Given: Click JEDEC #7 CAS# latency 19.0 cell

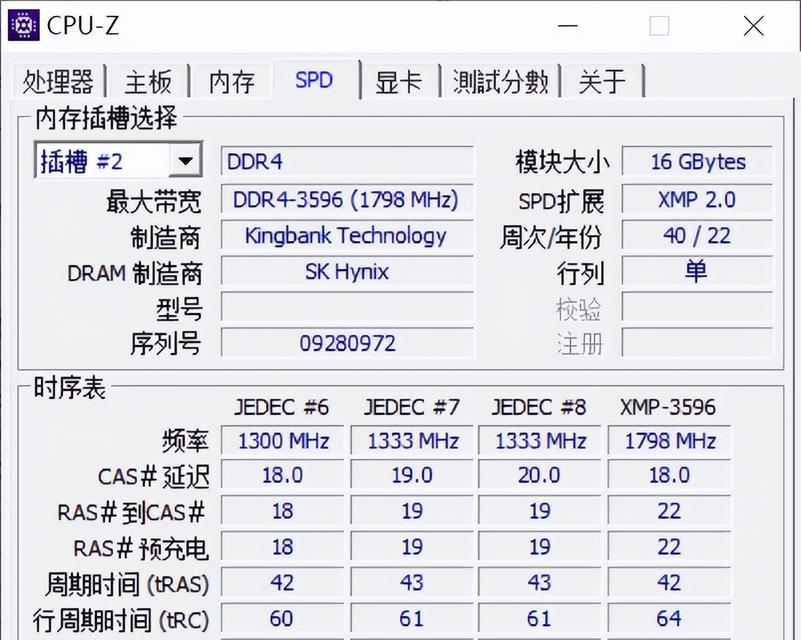Looking at the screenshot, I should [x=412, y=476].
